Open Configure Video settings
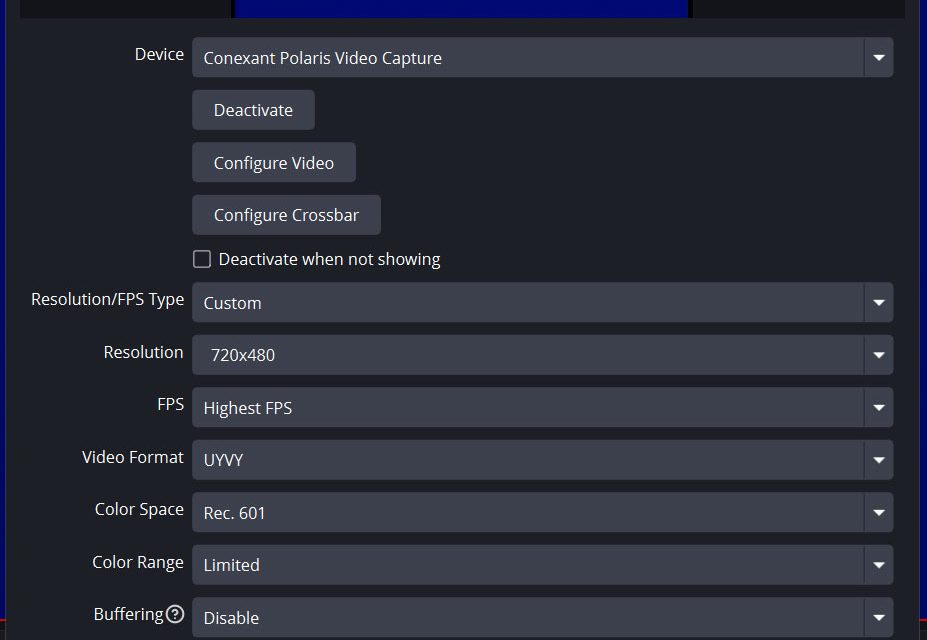 tap(273, 163)
